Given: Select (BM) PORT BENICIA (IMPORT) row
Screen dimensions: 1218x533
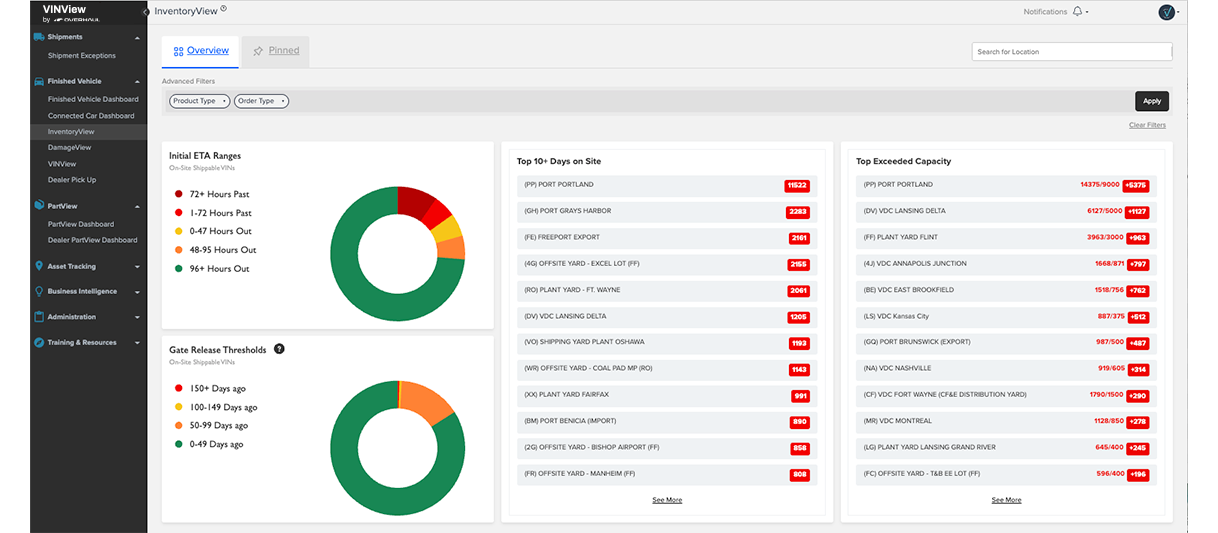Looking at the screenshot, I should (667, 422).
